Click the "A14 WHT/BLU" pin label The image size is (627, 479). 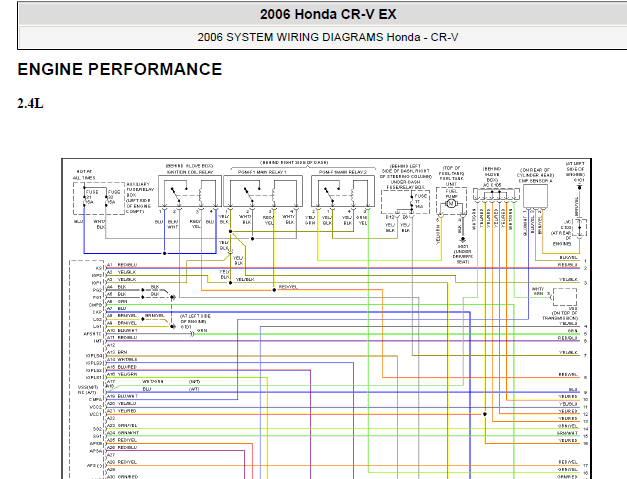click(x=122, y=359)
